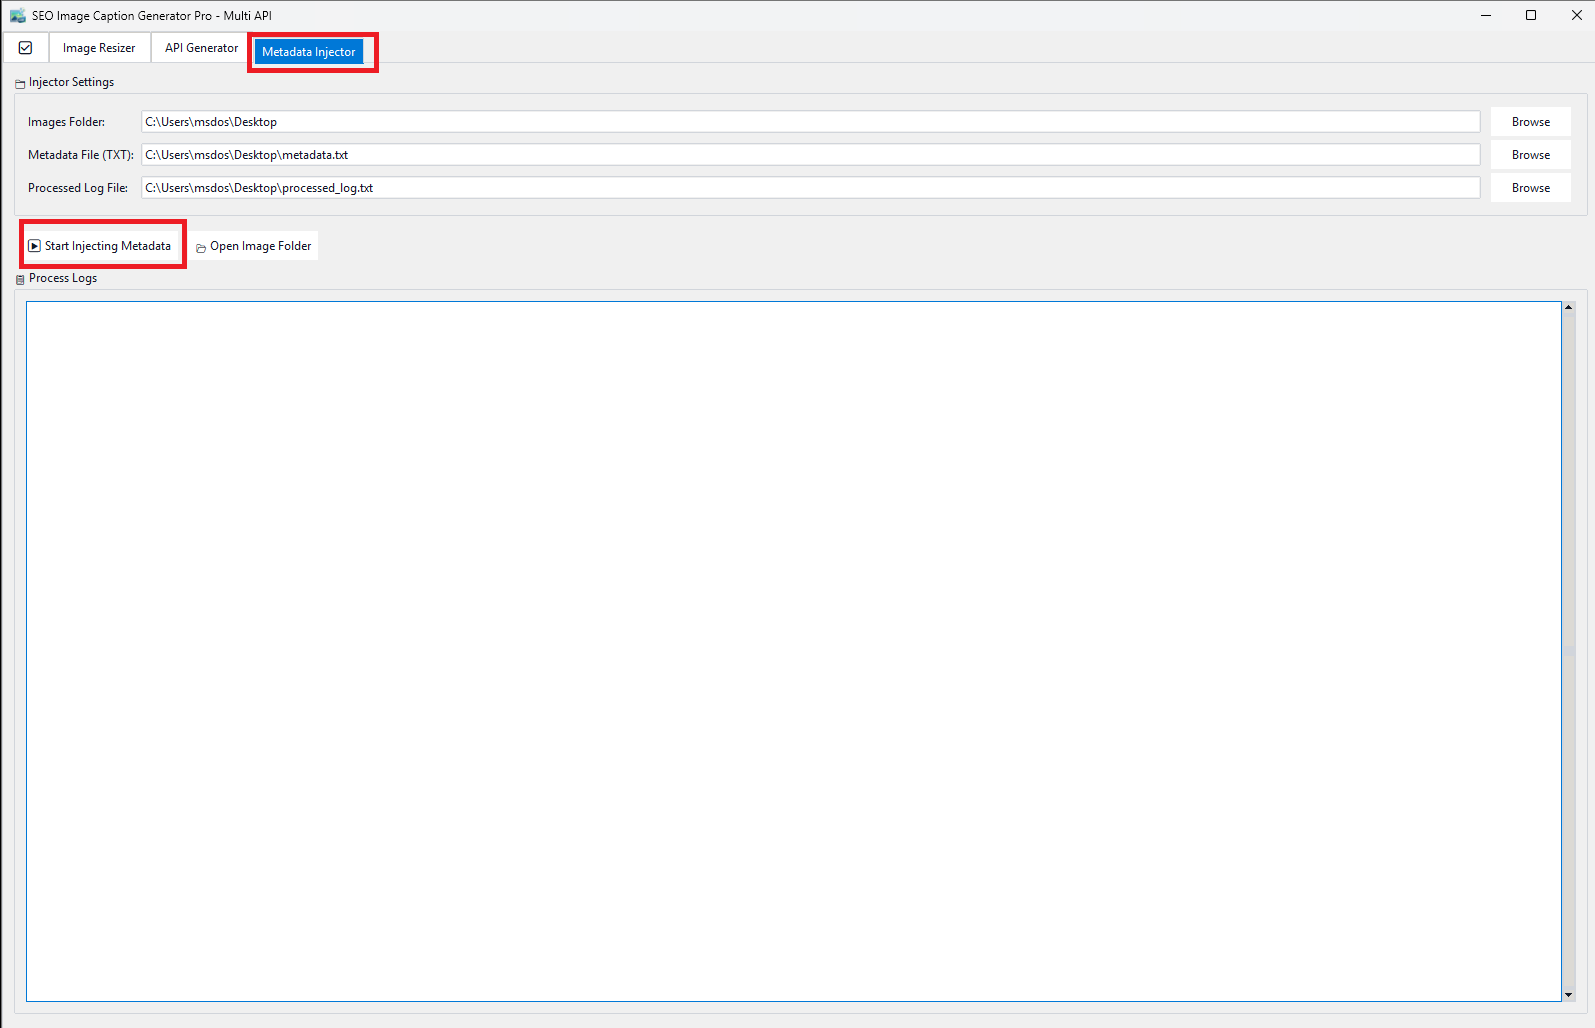1595x1028 pixels.
Task: Open the checkmark tab
Action: [26, 48]
